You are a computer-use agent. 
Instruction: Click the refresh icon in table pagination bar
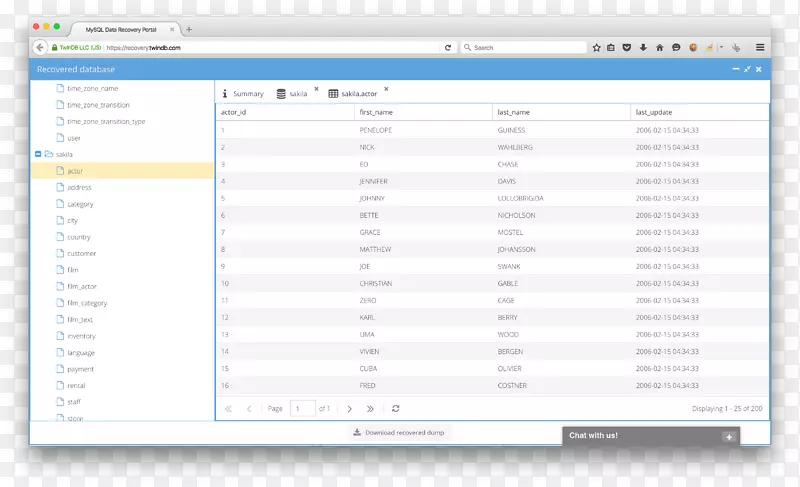[396, 408]
